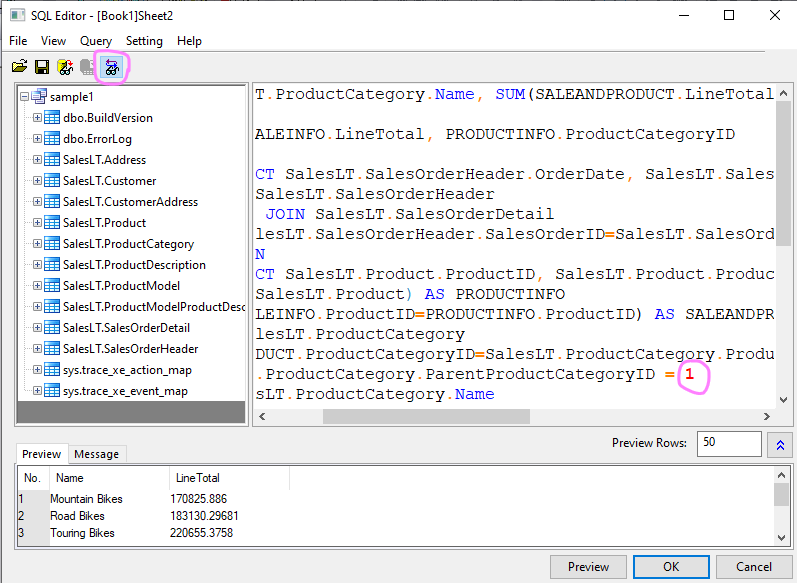797x583 pixels.
Task: Click the grayed-out toolbar icon
Action: 88,67
